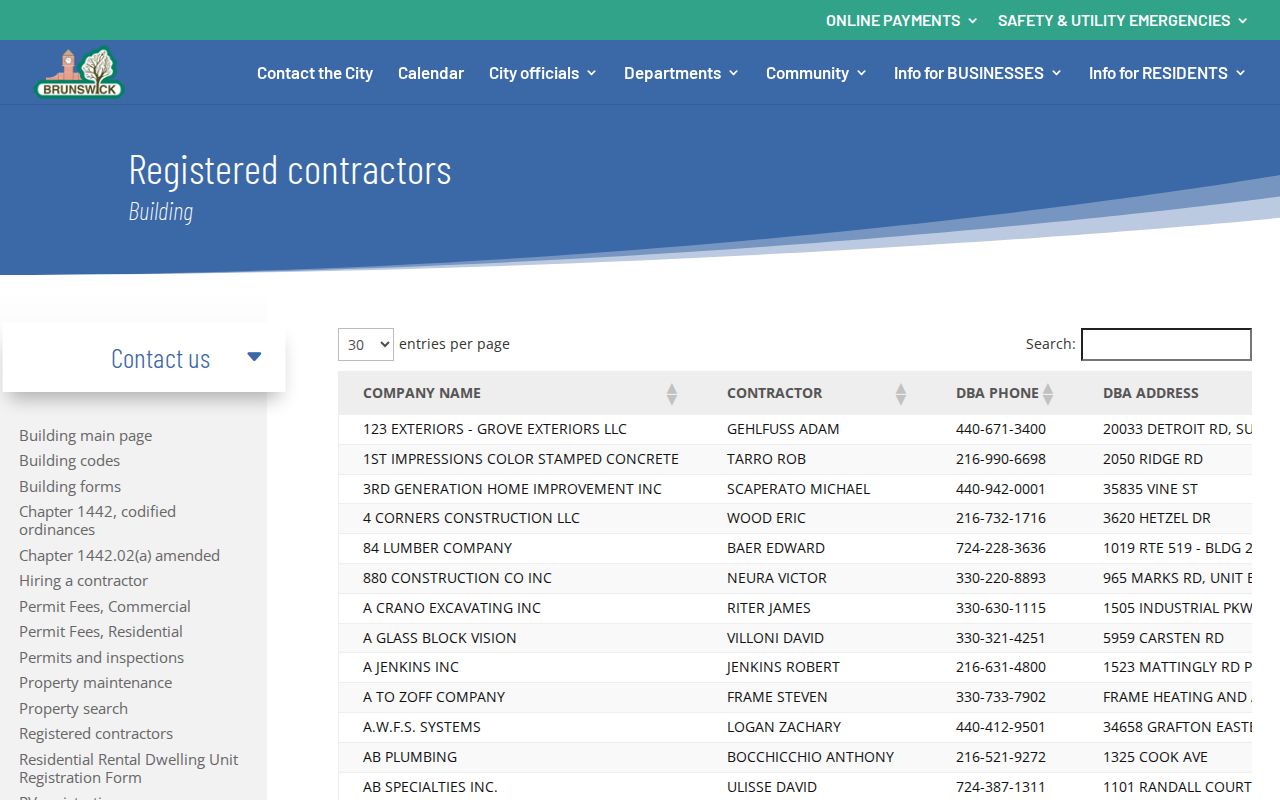Select 3RD GENERATION HOME IMPROVEMENT INC

[512, 489]
